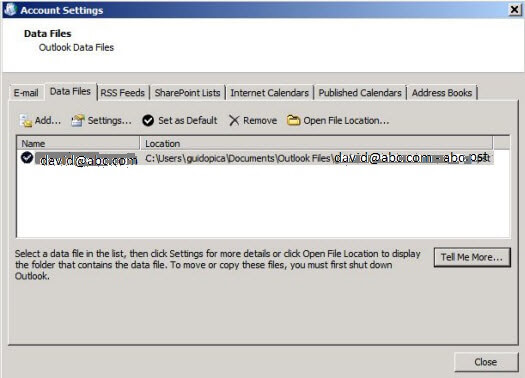Go to the SharePoint Lists tab

[x=188, y=93]
